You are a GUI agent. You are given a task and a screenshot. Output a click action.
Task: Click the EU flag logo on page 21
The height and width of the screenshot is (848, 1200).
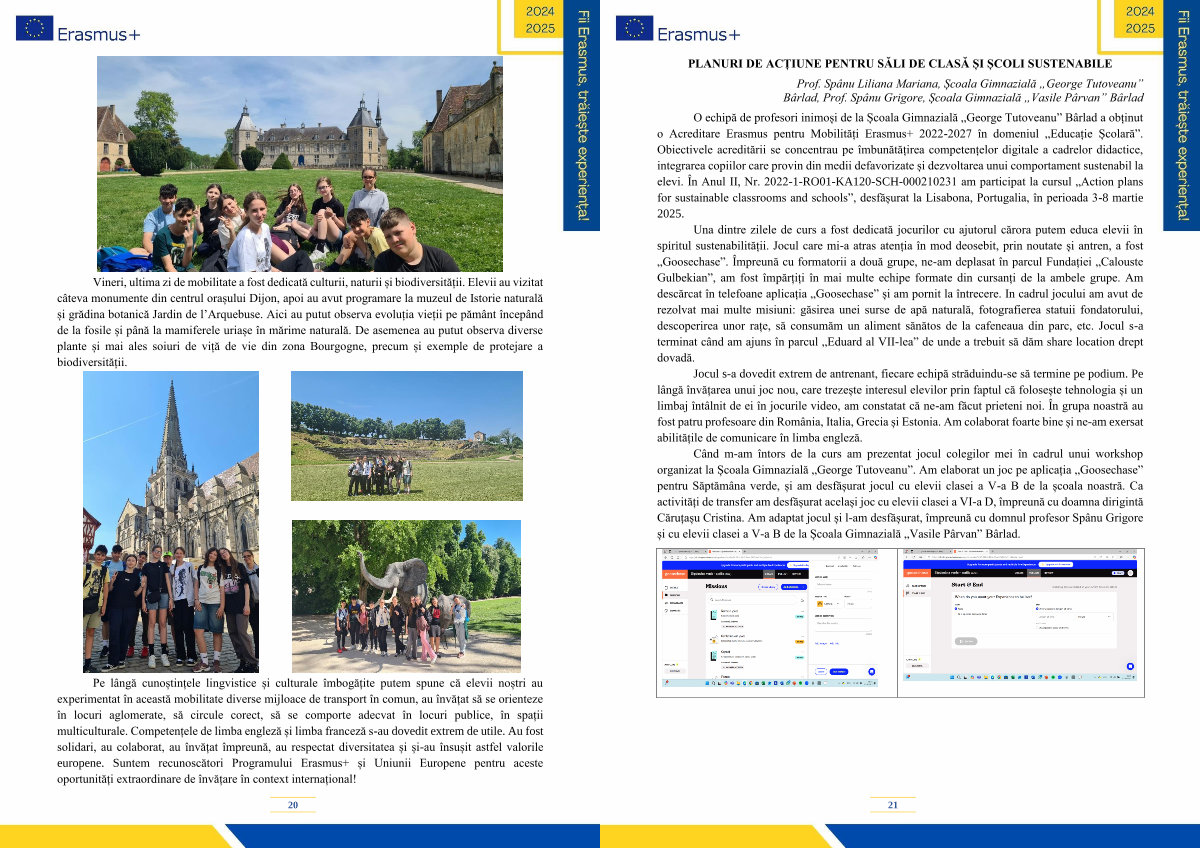coord(634,28)
